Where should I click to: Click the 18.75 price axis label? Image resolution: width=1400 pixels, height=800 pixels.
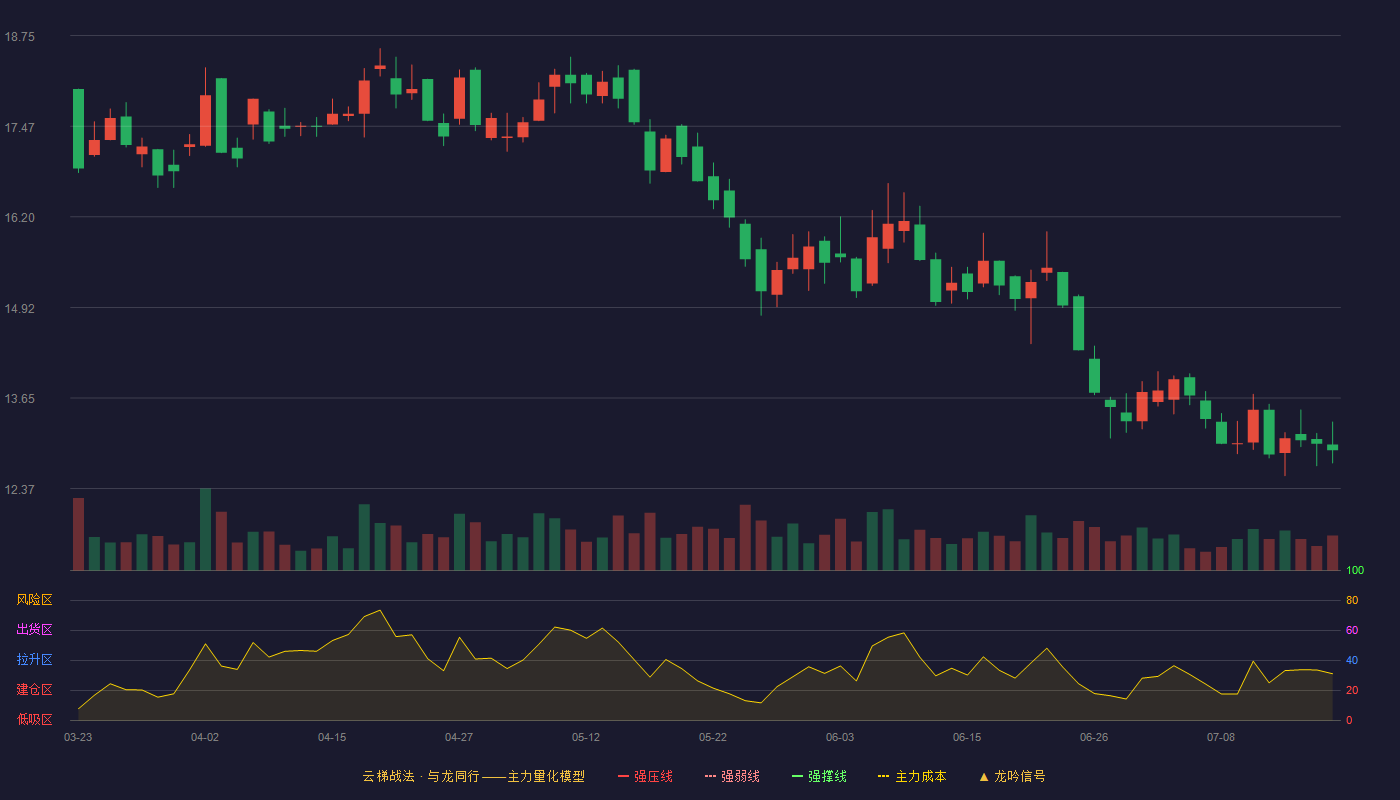(x=19, y=37)
